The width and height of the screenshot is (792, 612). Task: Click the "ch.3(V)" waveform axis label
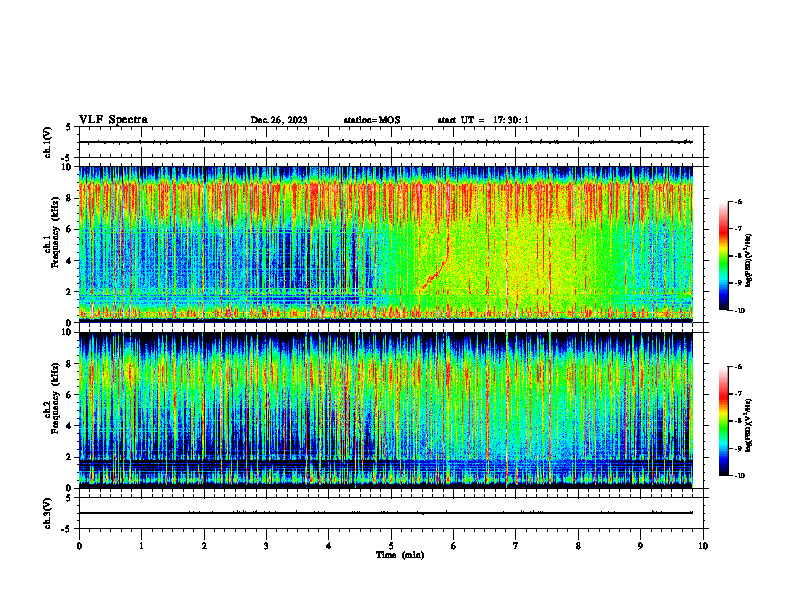47,513
